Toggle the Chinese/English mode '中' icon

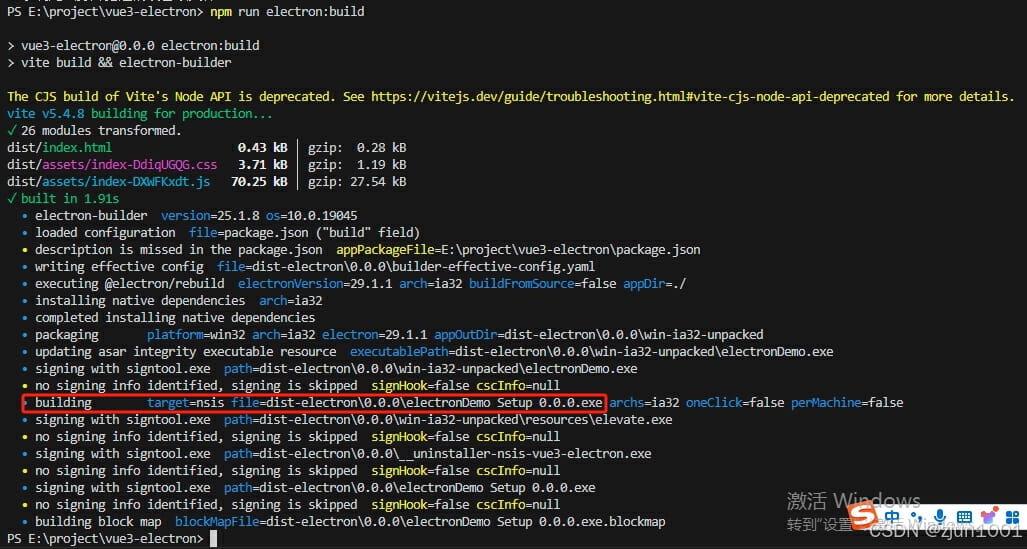pos(892,517)
